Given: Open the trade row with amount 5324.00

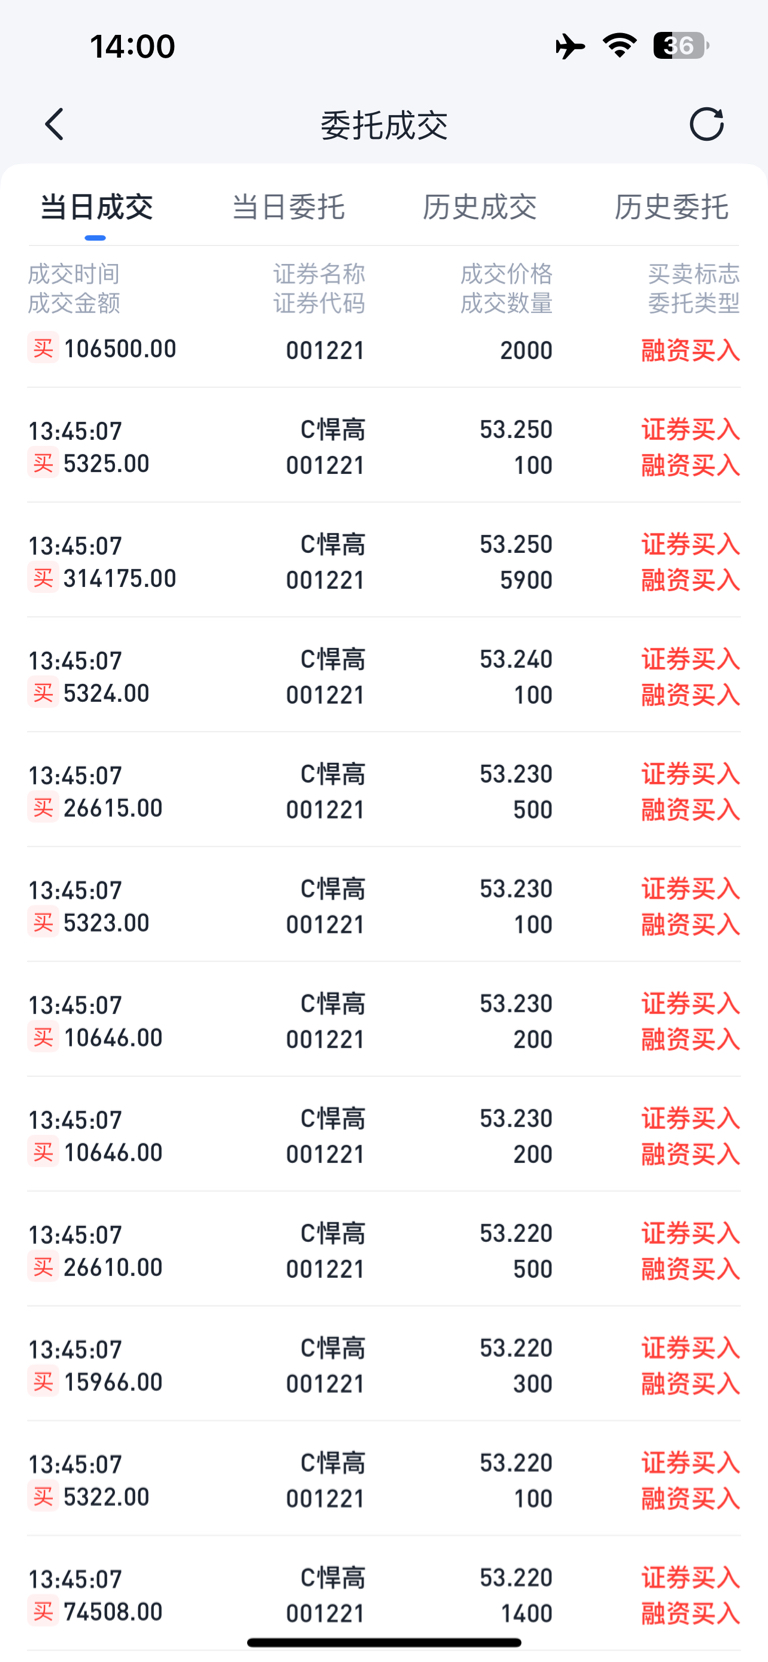Looking at the screenshot, I should pos(384,675).
